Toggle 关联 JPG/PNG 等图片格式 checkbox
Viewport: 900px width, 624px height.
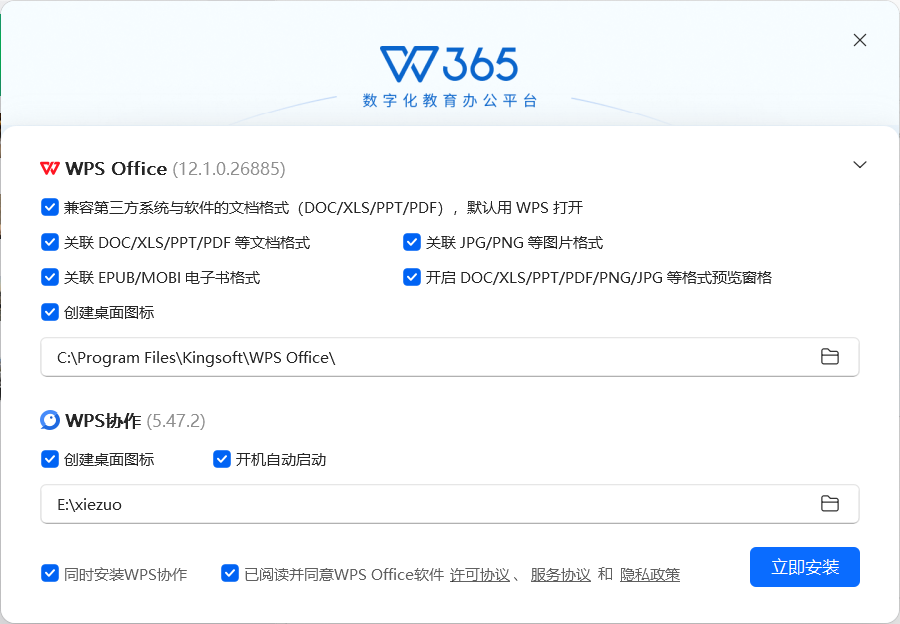pos(412,242)
